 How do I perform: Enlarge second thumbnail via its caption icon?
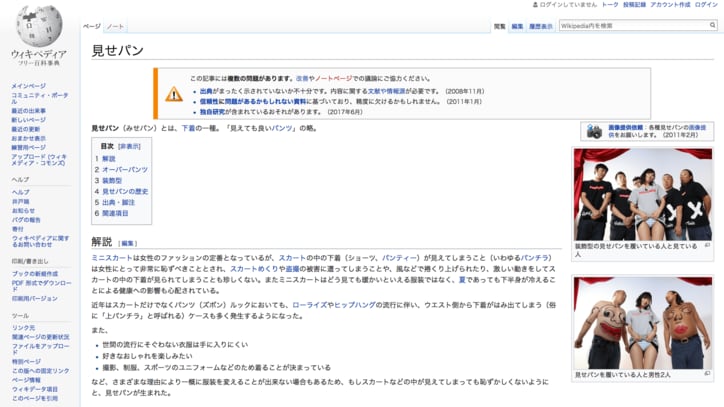coord(707,373)
